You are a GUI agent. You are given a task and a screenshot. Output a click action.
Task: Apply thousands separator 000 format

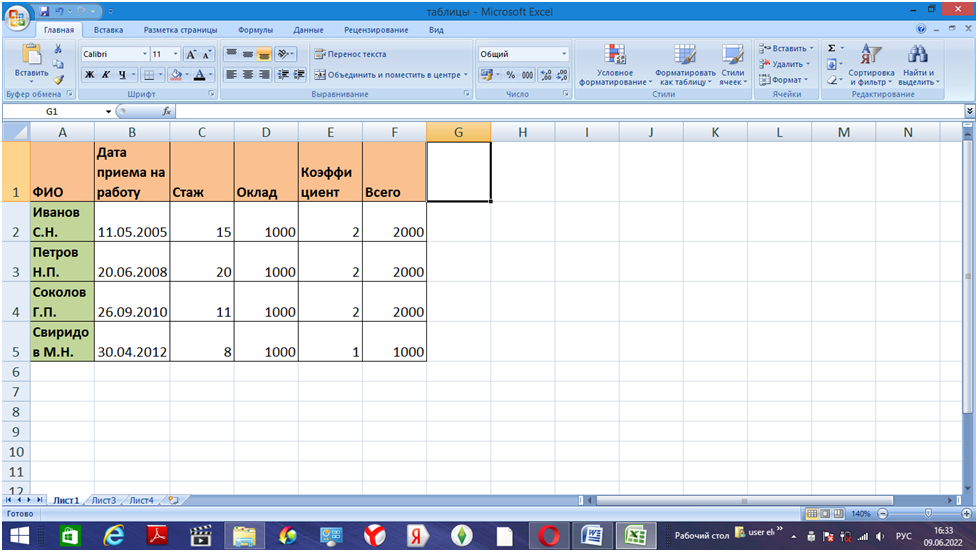(527, 75)
